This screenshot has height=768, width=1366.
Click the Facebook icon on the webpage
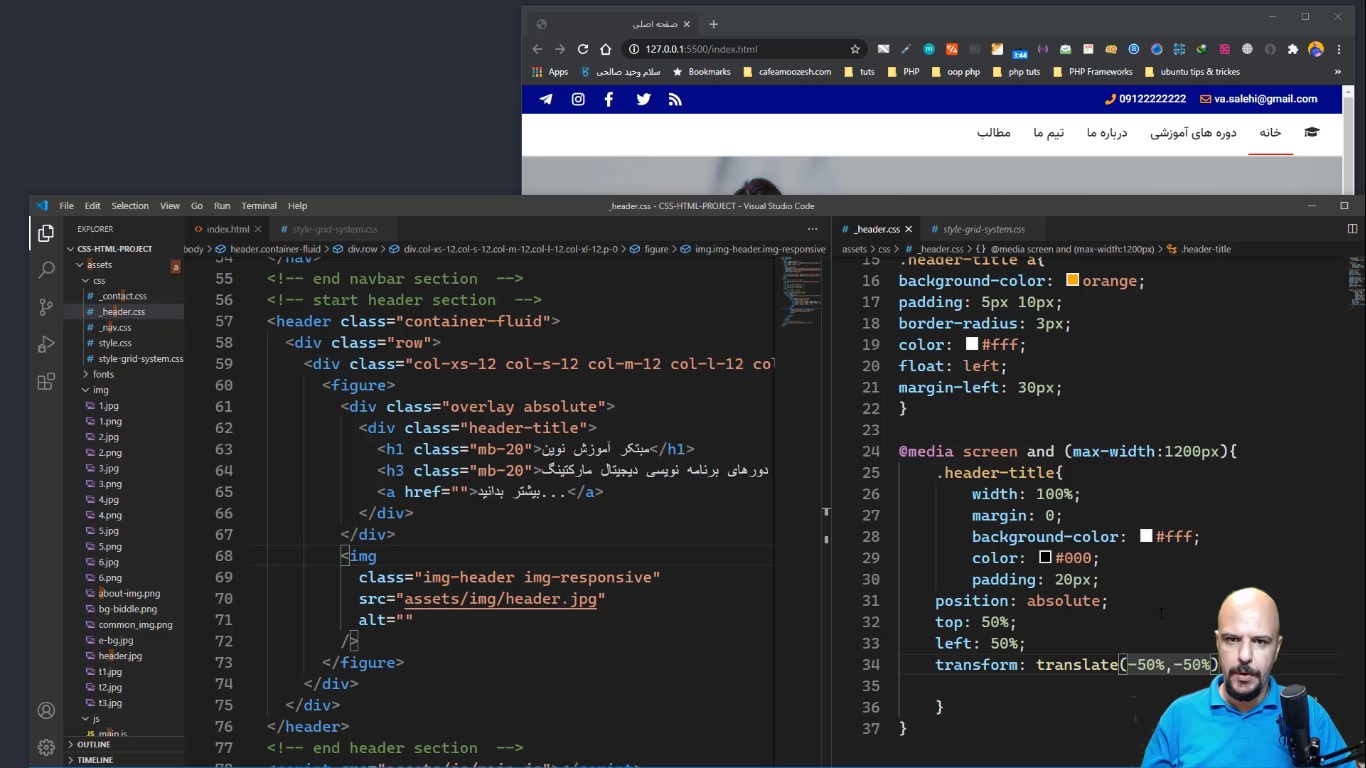(x=609, y=99)
